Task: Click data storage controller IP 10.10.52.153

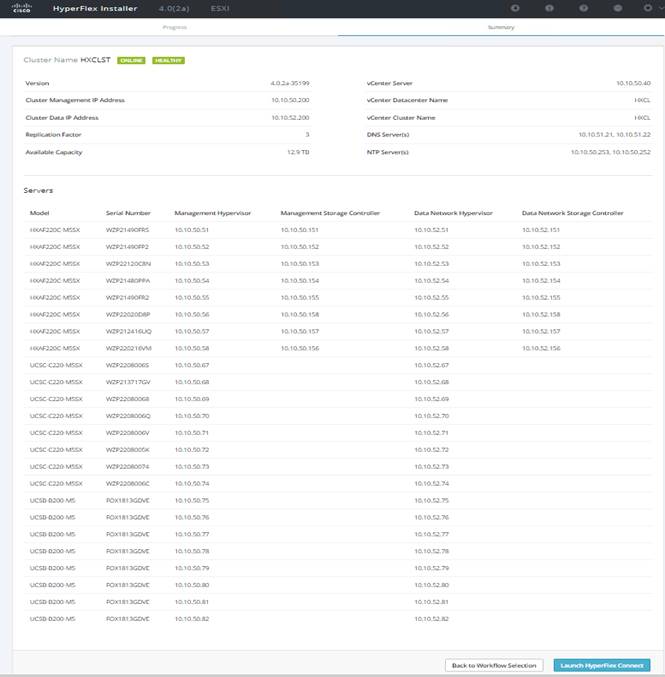Action: [541, 264]
